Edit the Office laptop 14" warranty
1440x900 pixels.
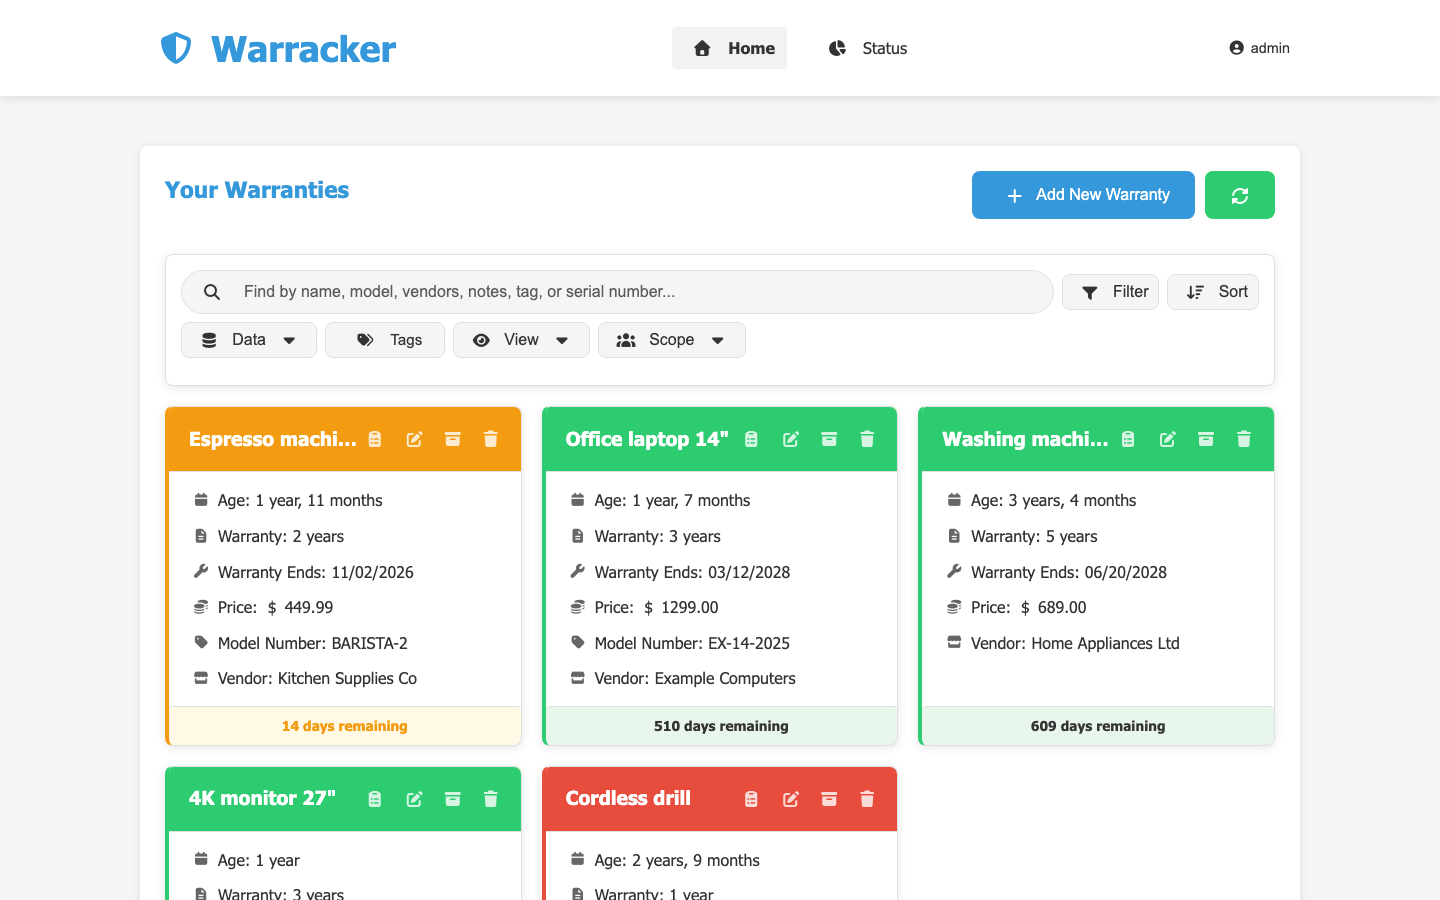click(x=791, y=439)
